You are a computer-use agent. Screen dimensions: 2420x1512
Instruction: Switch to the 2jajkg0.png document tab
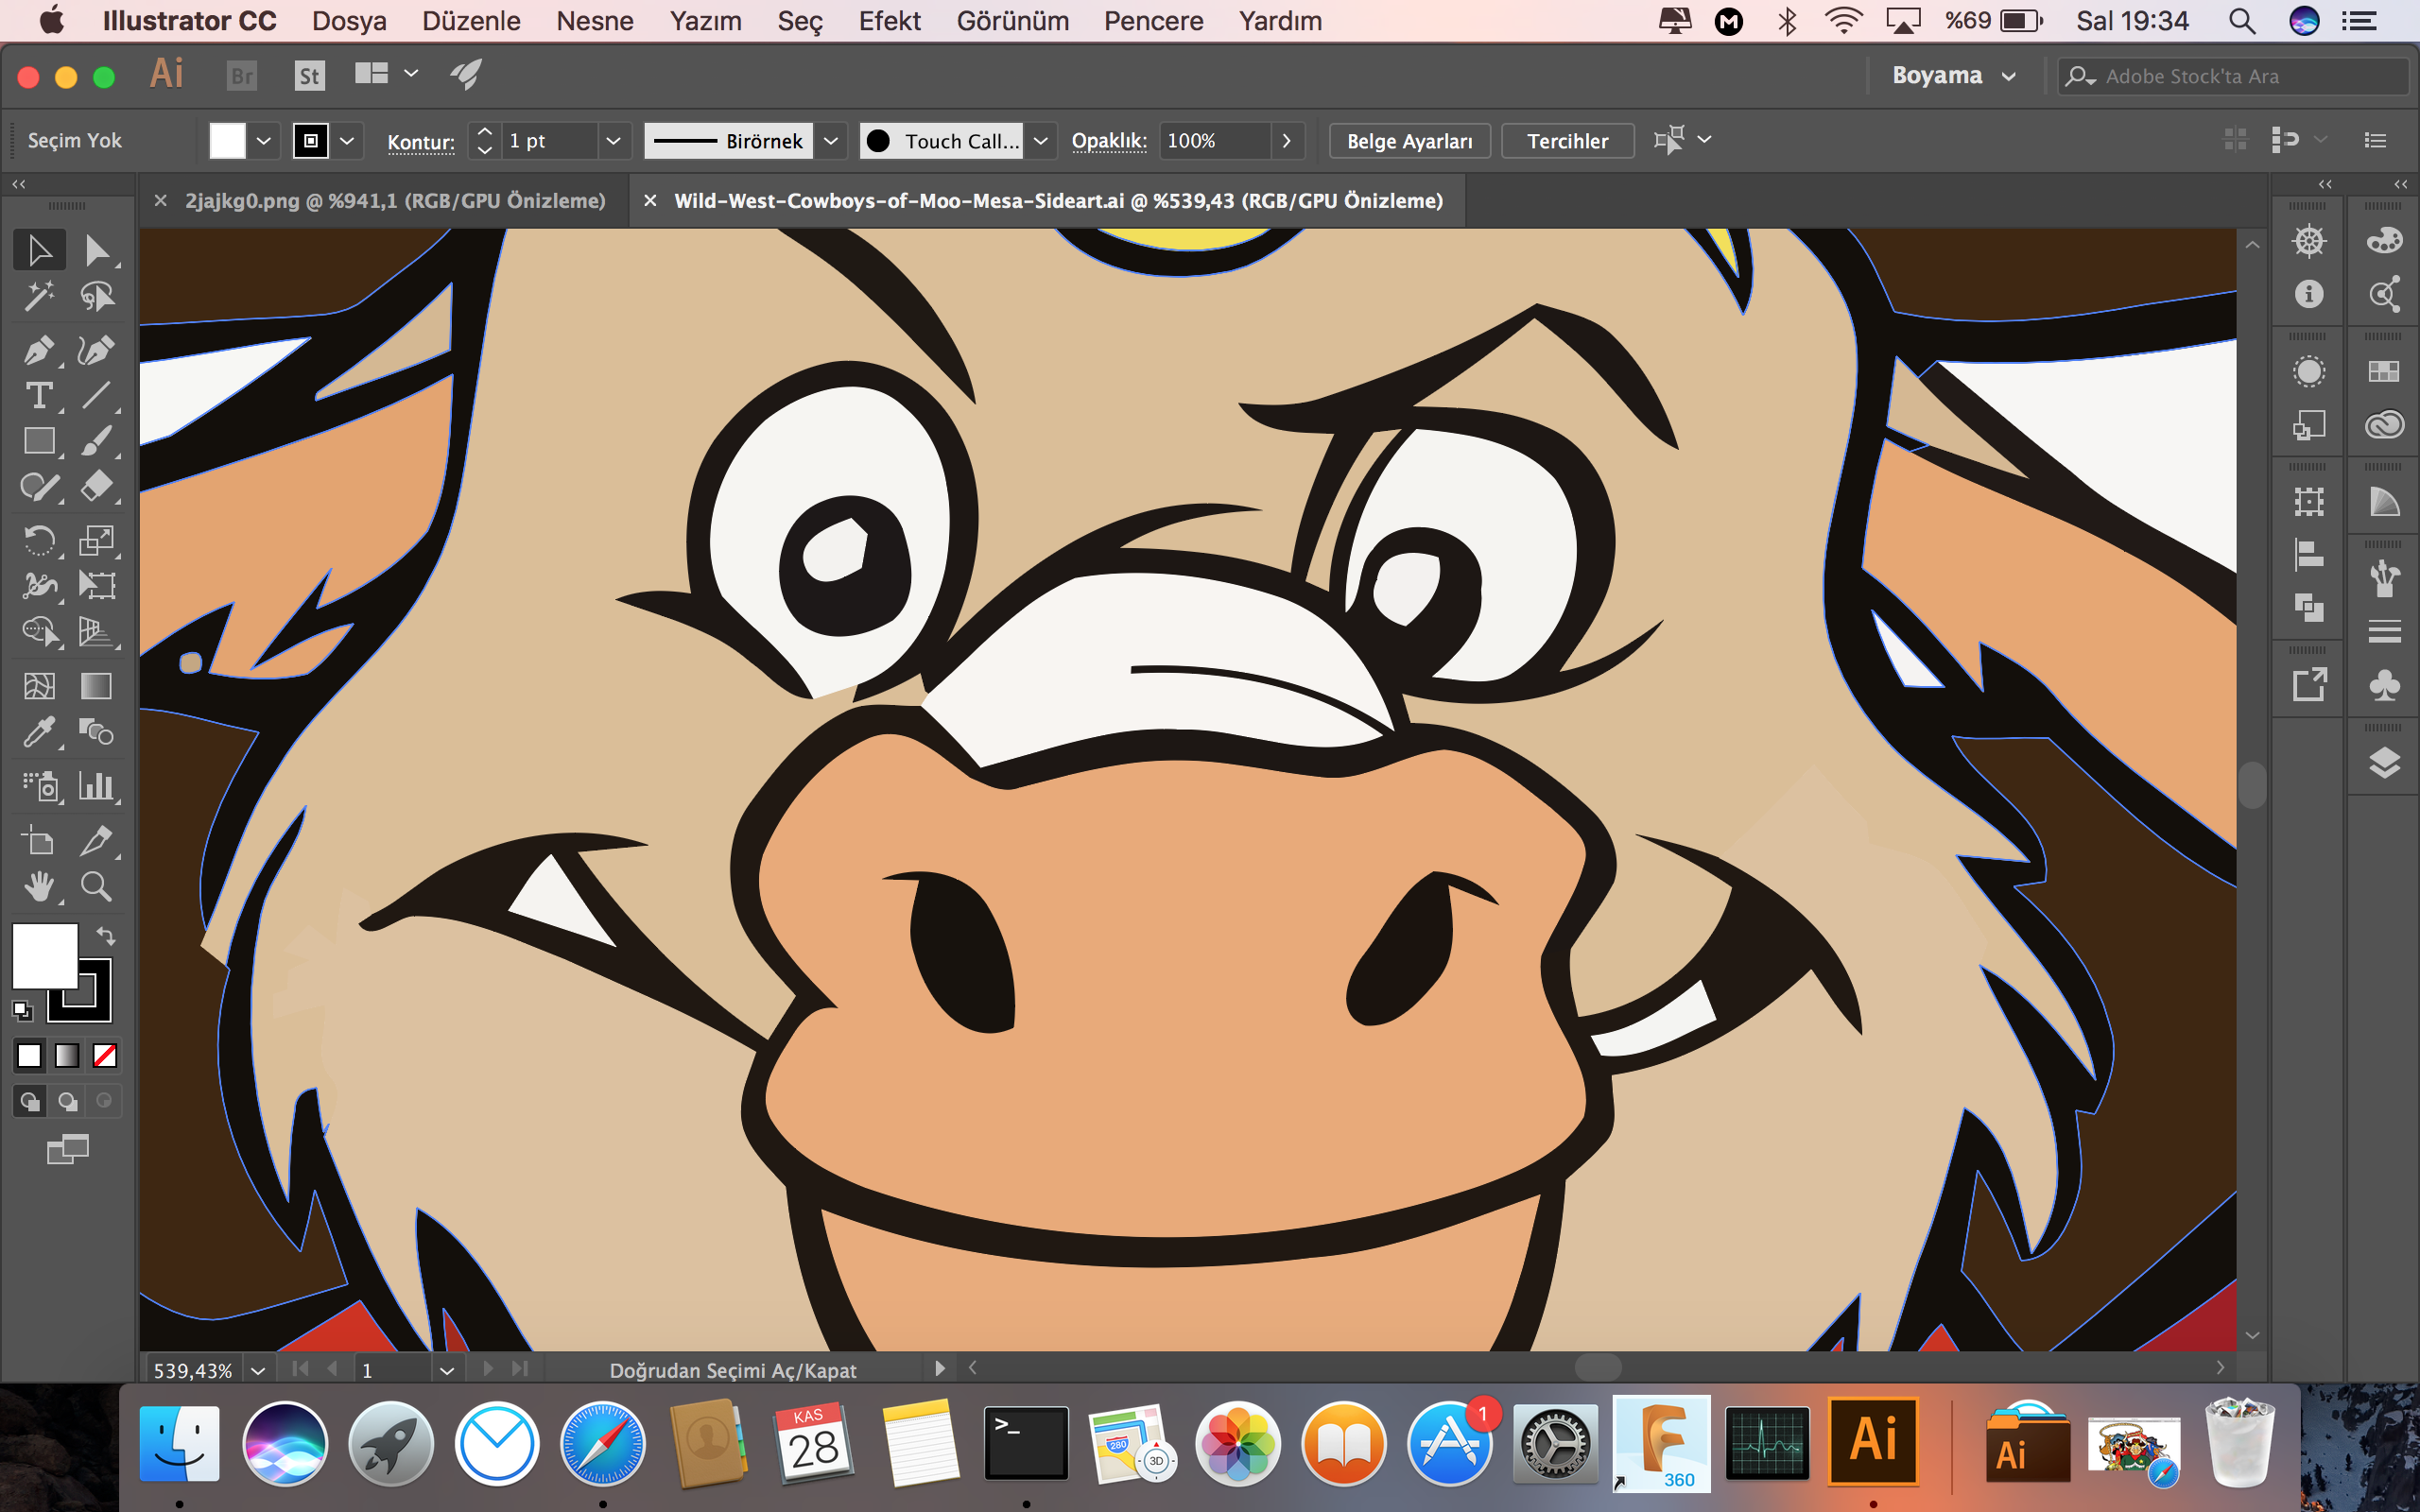click(x=395, y=201)
